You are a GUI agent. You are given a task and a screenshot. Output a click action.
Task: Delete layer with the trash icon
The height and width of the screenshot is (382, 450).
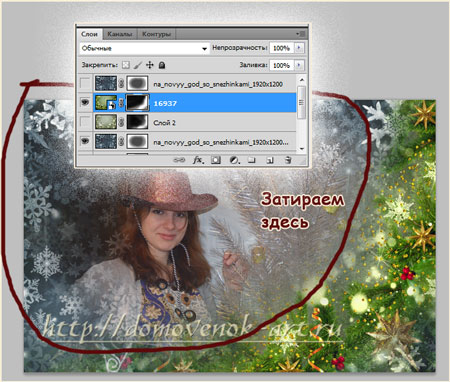[288, 160]
